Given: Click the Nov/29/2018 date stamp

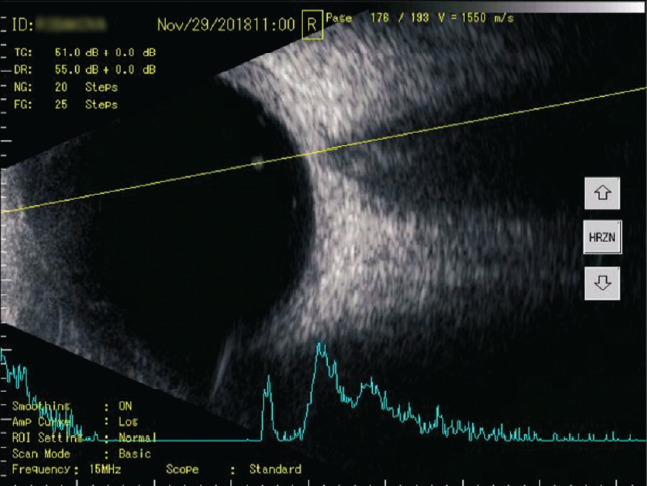Looking at the screenshot, I should point(210,22).
